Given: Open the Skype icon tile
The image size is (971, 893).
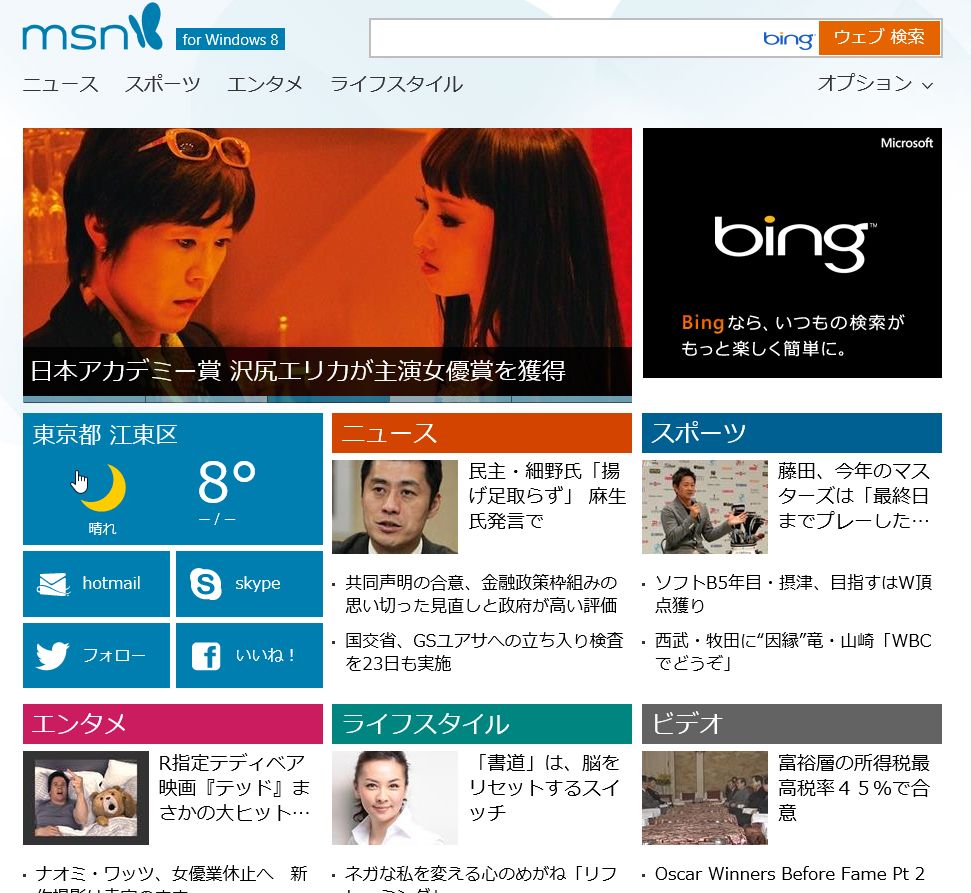Looking at the screenshot, I should (249, 584).
